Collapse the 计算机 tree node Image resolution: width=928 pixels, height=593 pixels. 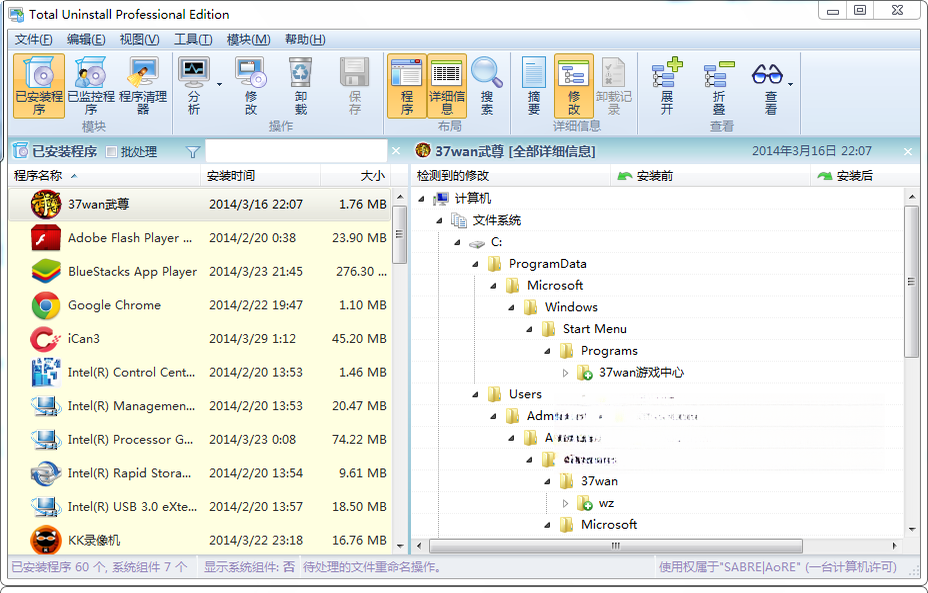421,199
